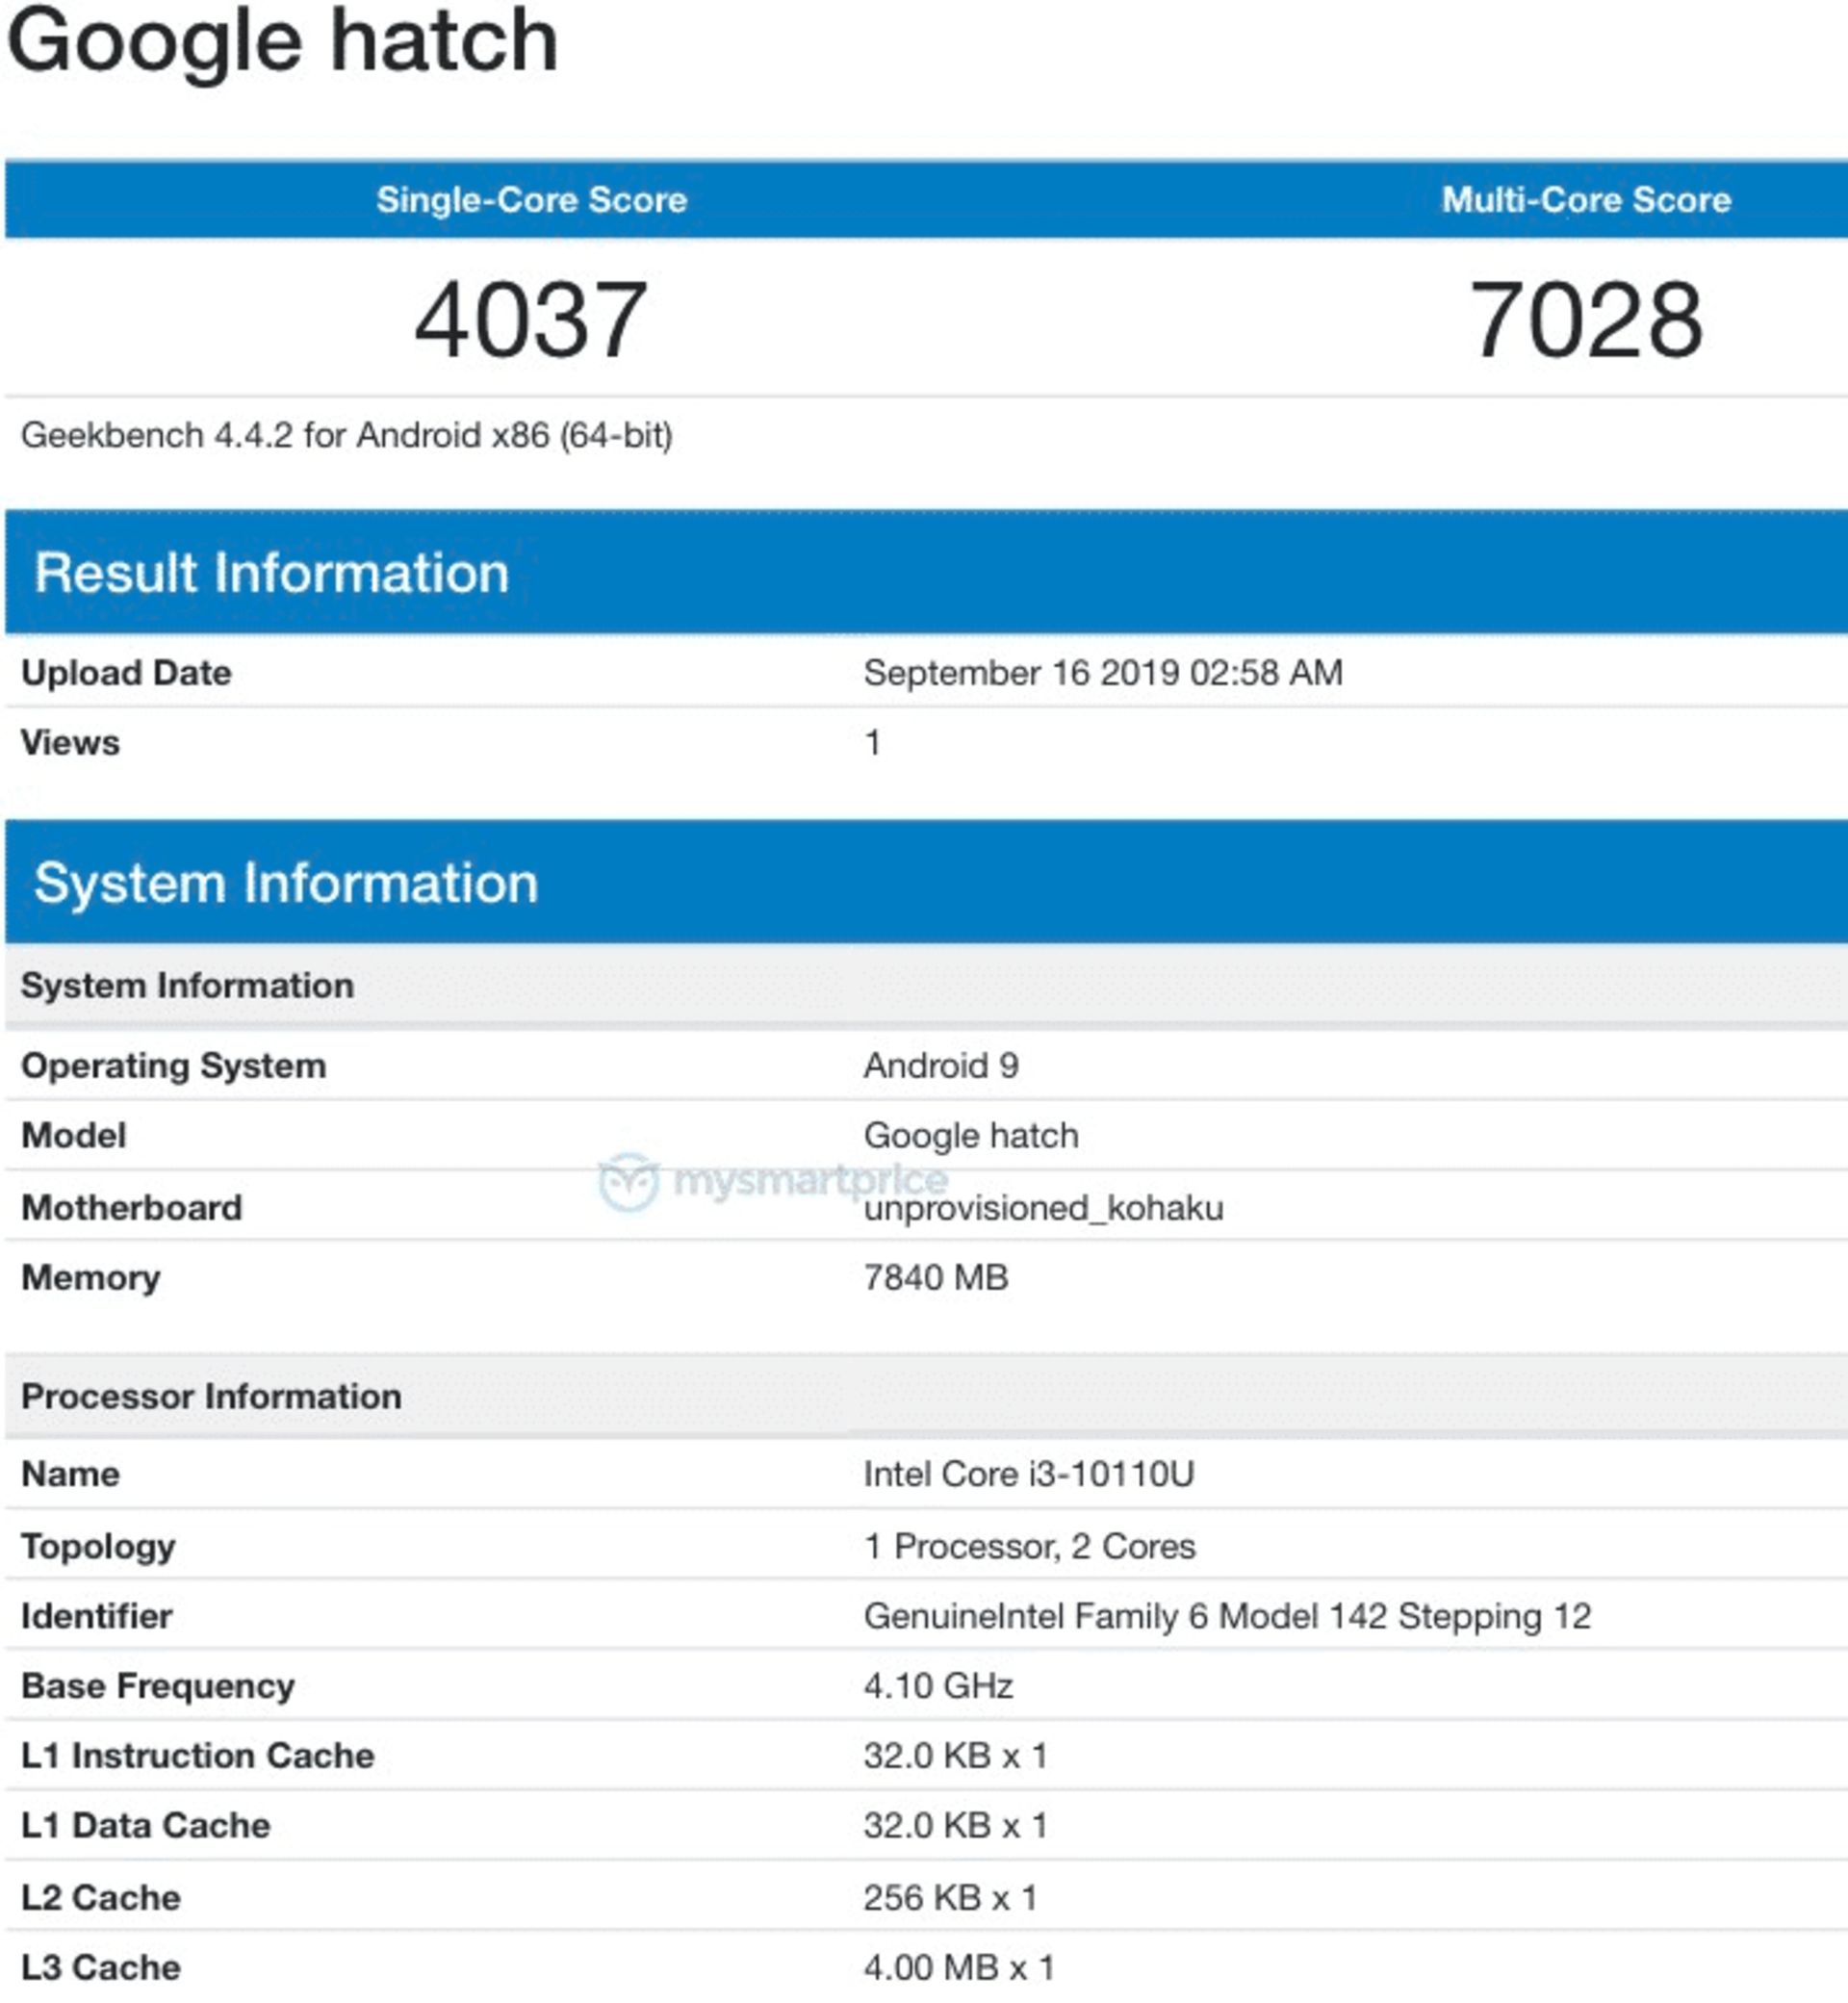Click the gray System Information subheading
This screenshot has height=2003, width=1848.
(x=187, y=986)
